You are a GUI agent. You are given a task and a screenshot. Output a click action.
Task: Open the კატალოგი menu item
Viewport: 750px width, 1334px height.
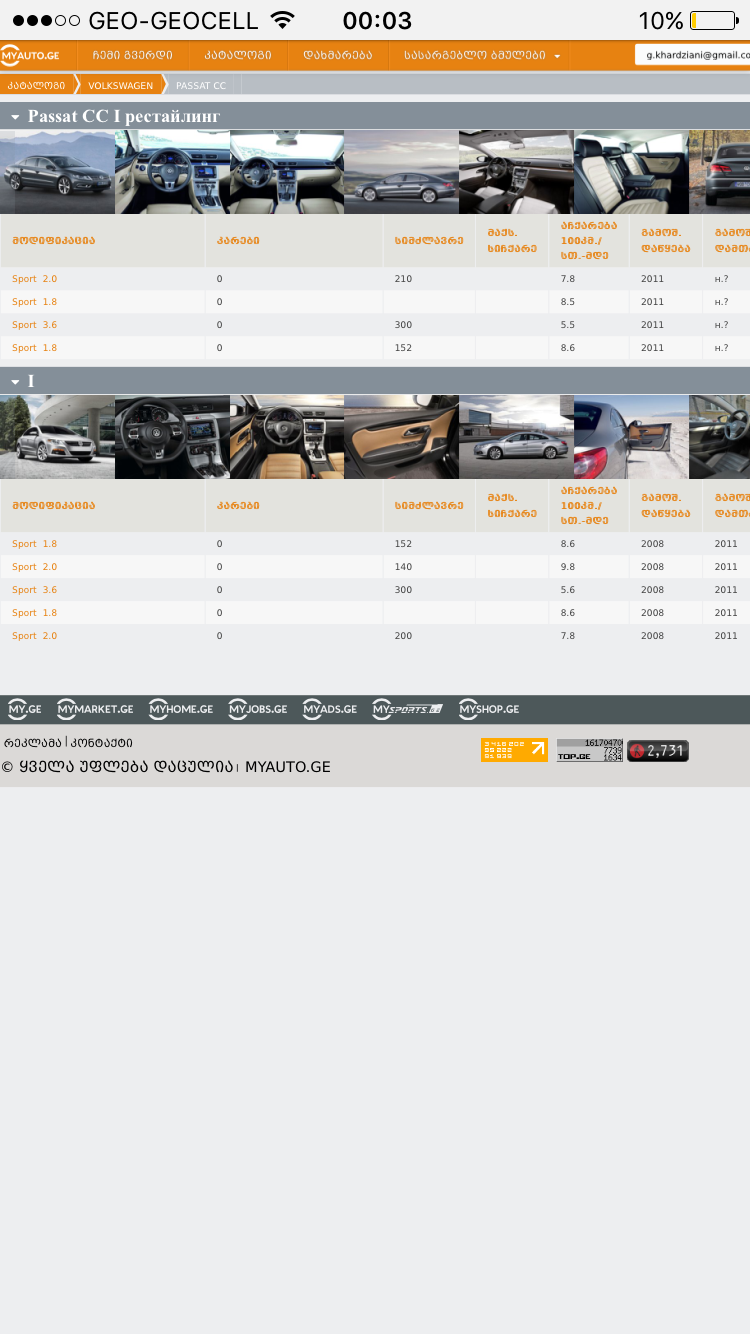238,56
